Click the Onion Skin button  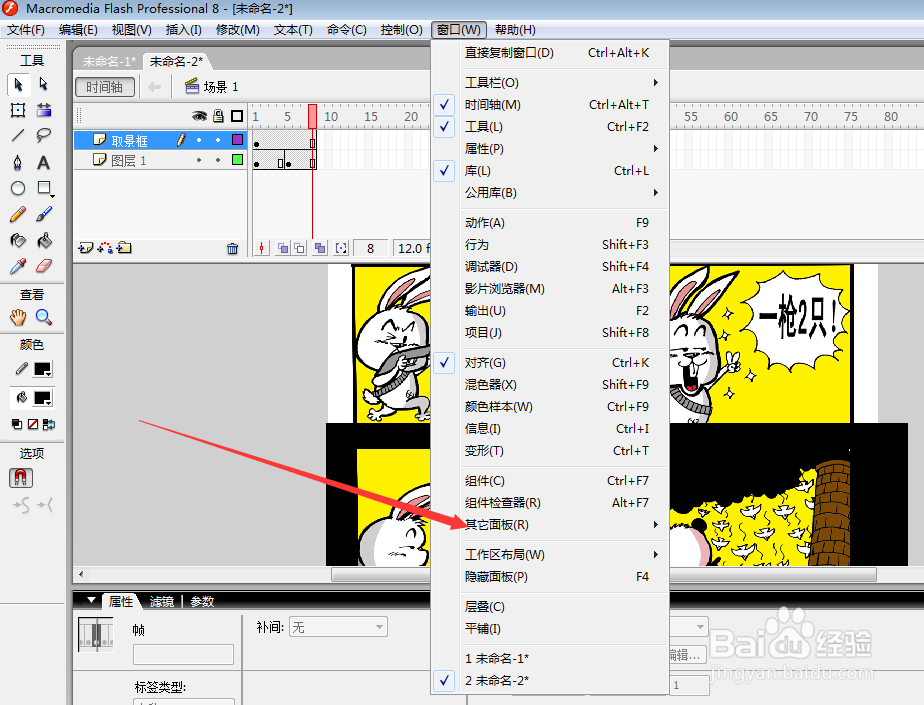tap(283, 248)
